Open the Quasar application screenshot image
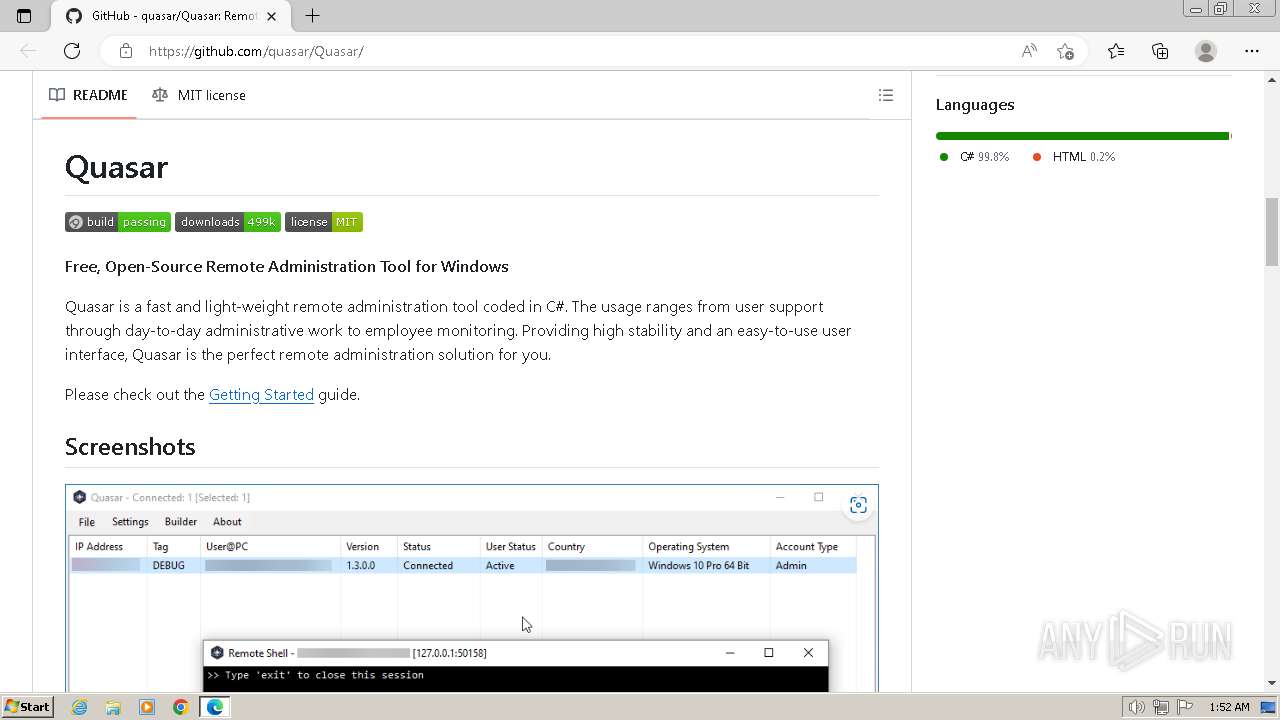The image size is (1280, 720). click(472, 588)
